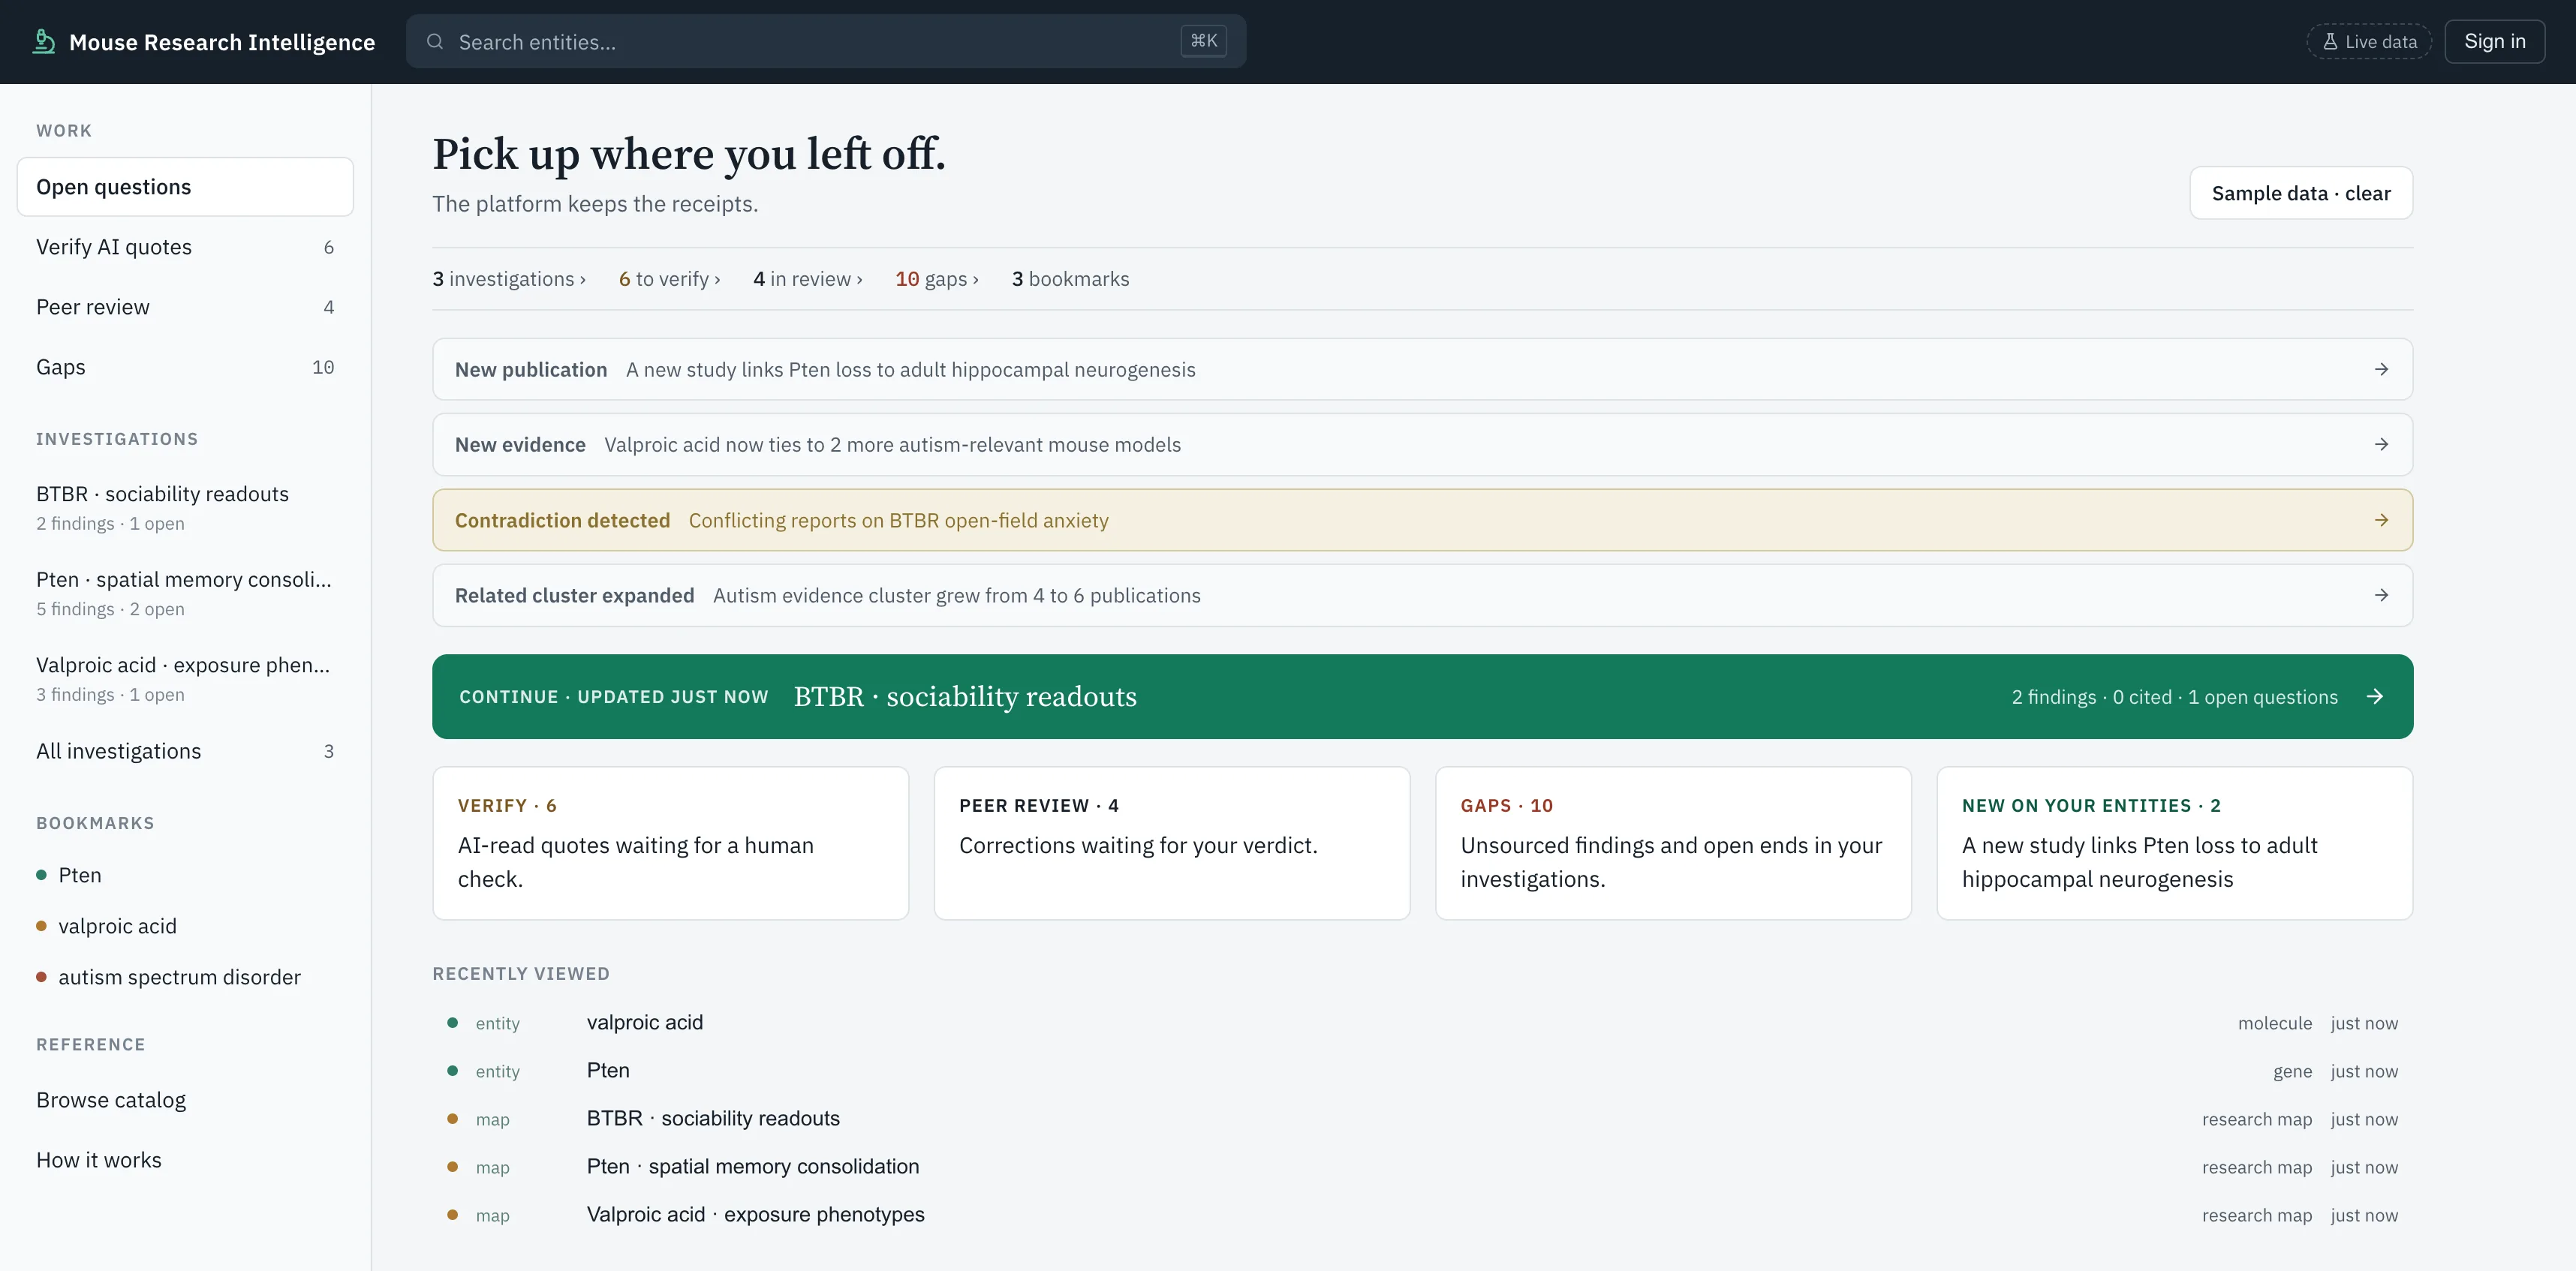Viewport: 2576px width, 1271px height.
Task: Open arrow on New evidence row
Action: point(2381,445)
